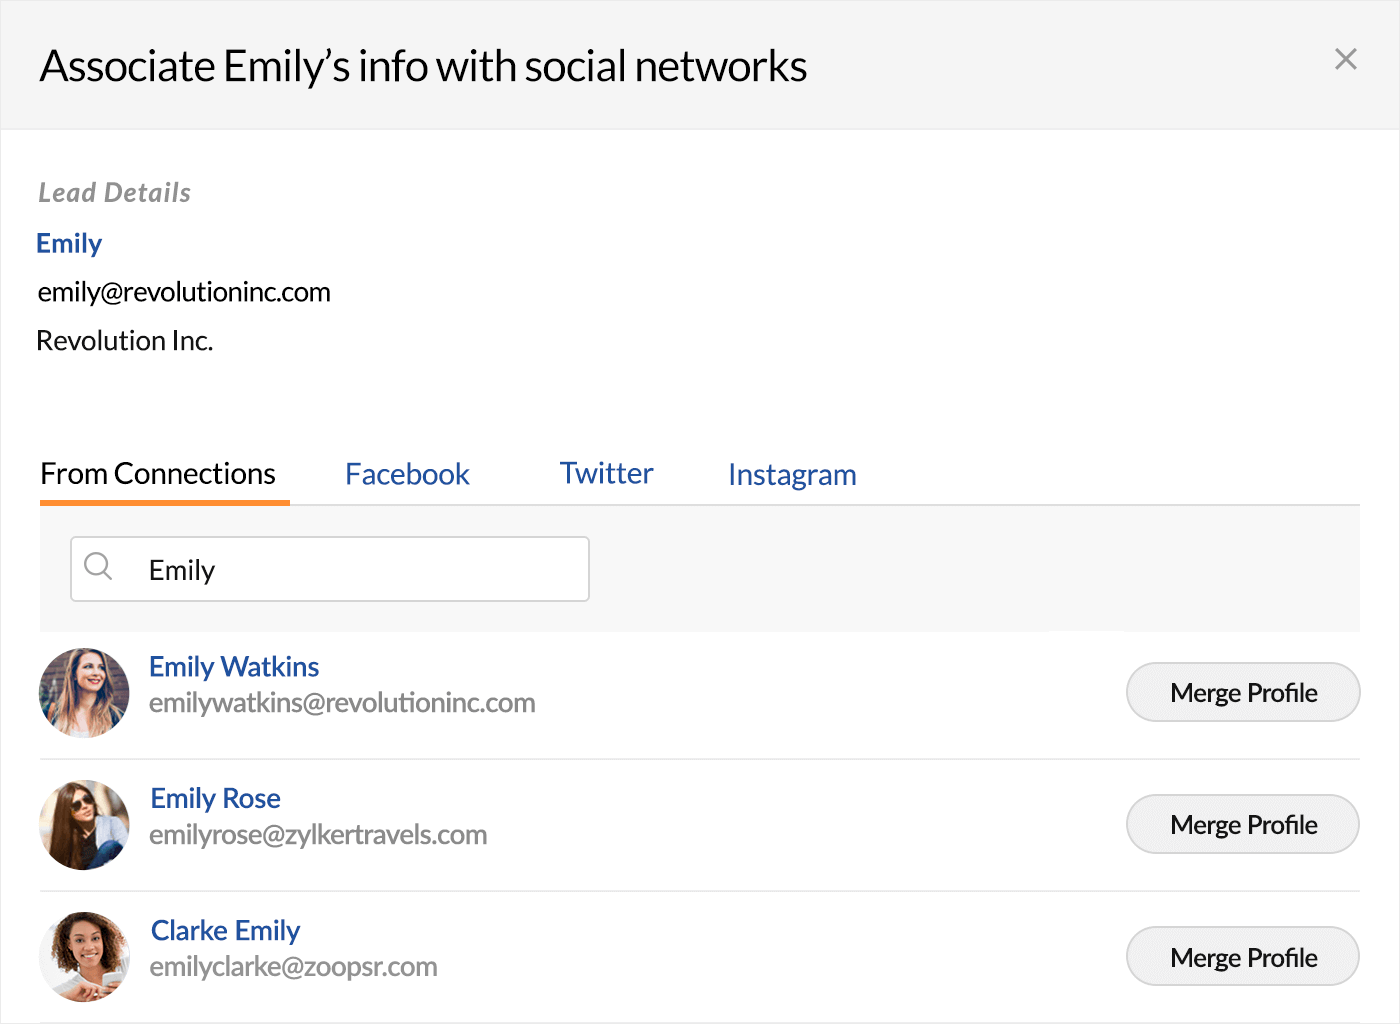Click Emily Watkins' profile photo
Viewport: 1400px width, 1024px height.
[x=84, y=693]
